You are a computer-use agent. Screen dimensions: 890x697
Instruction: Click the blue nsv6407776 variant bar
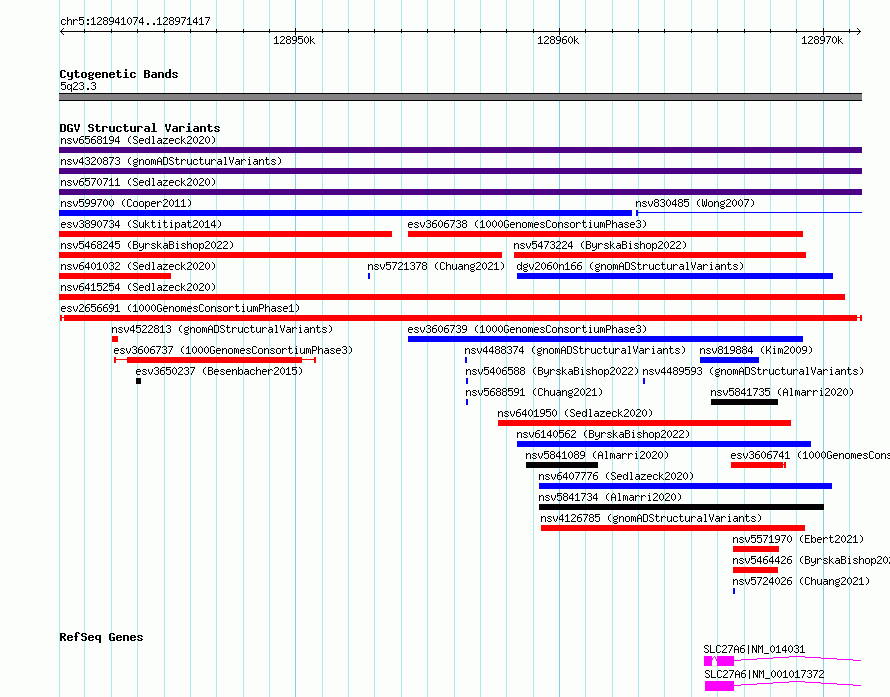pyautogui.click(x=685, y=486)
